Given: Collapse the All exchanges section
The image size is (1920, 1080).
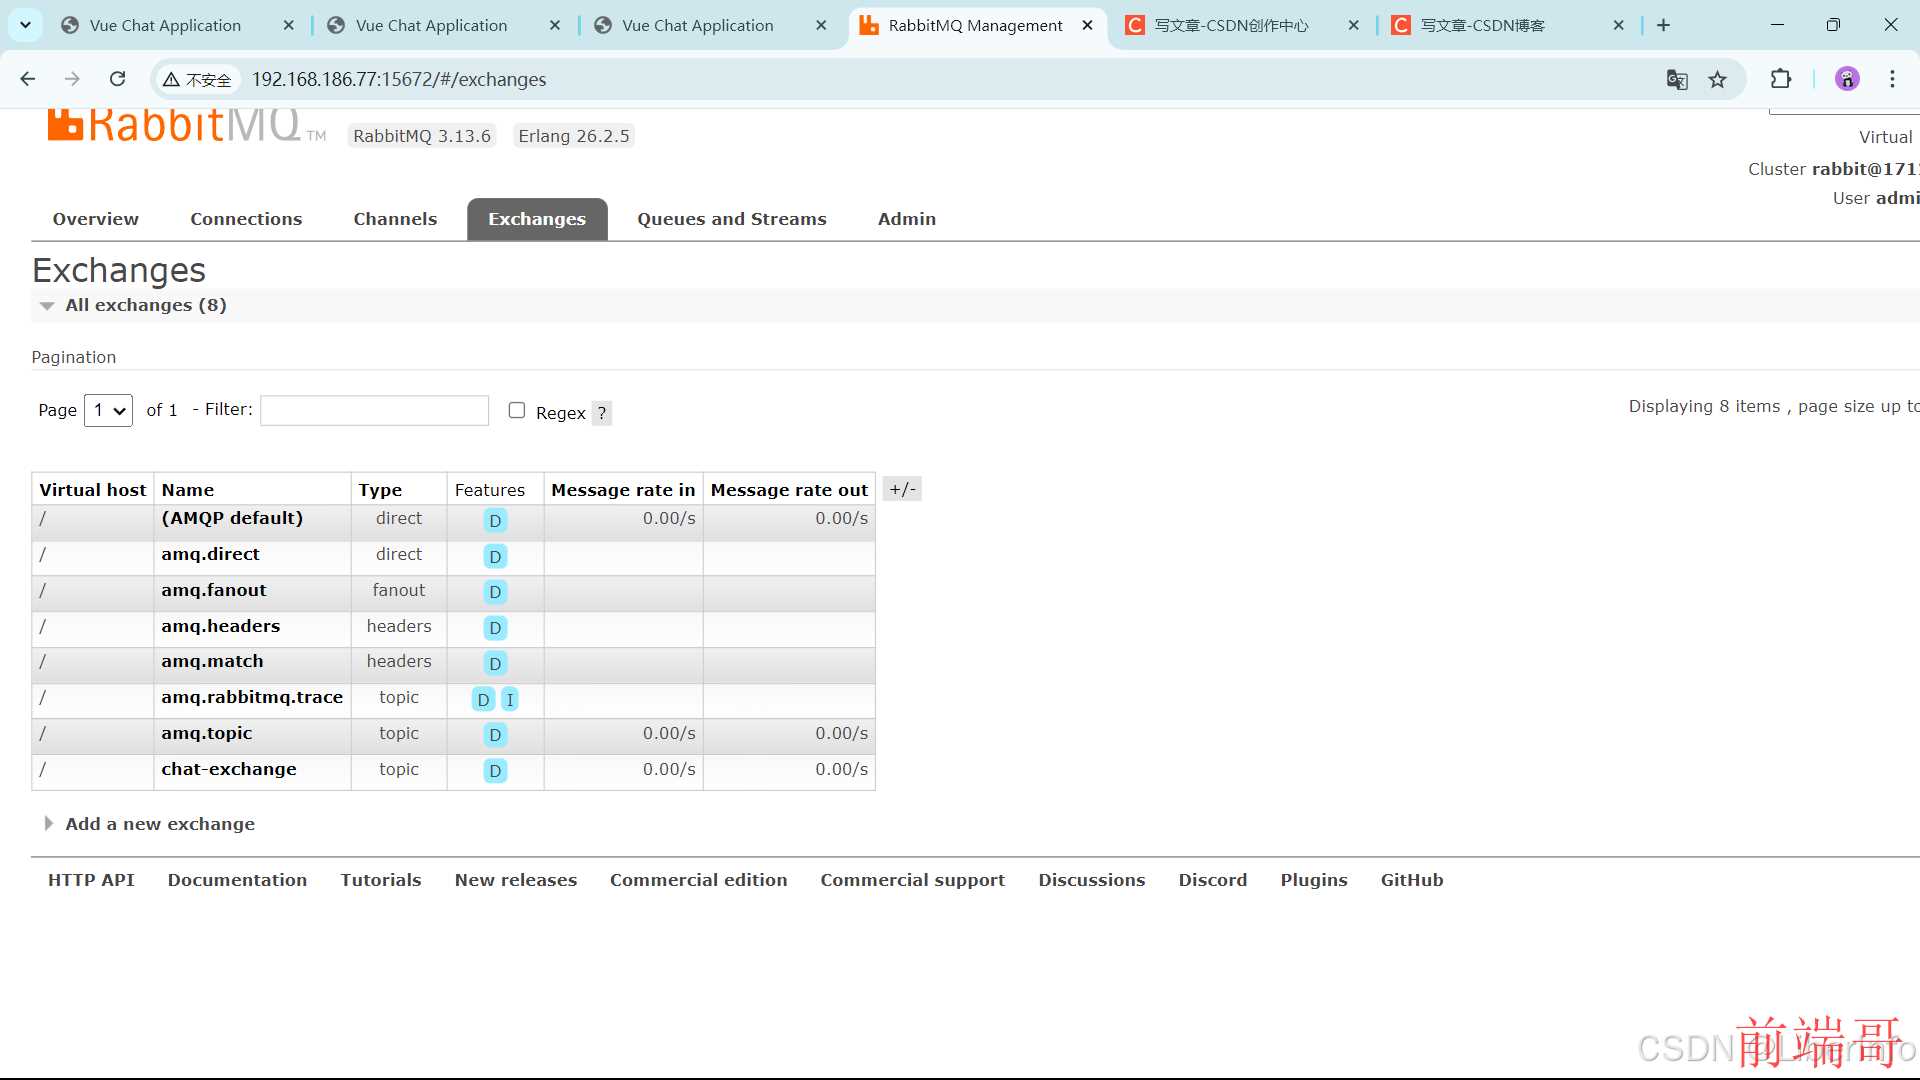Looking at the screenshot, I should point(47,306).
